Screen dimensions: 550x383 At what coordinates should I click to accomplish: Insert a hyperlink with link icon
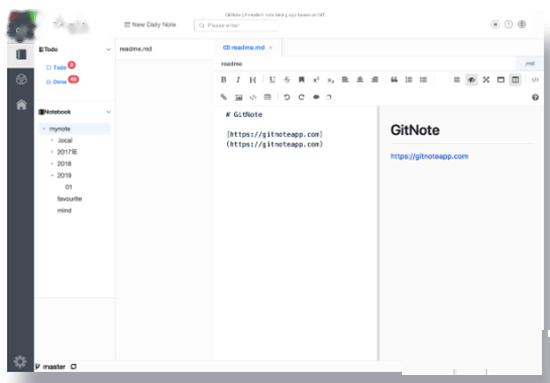(x=223, y=97)
